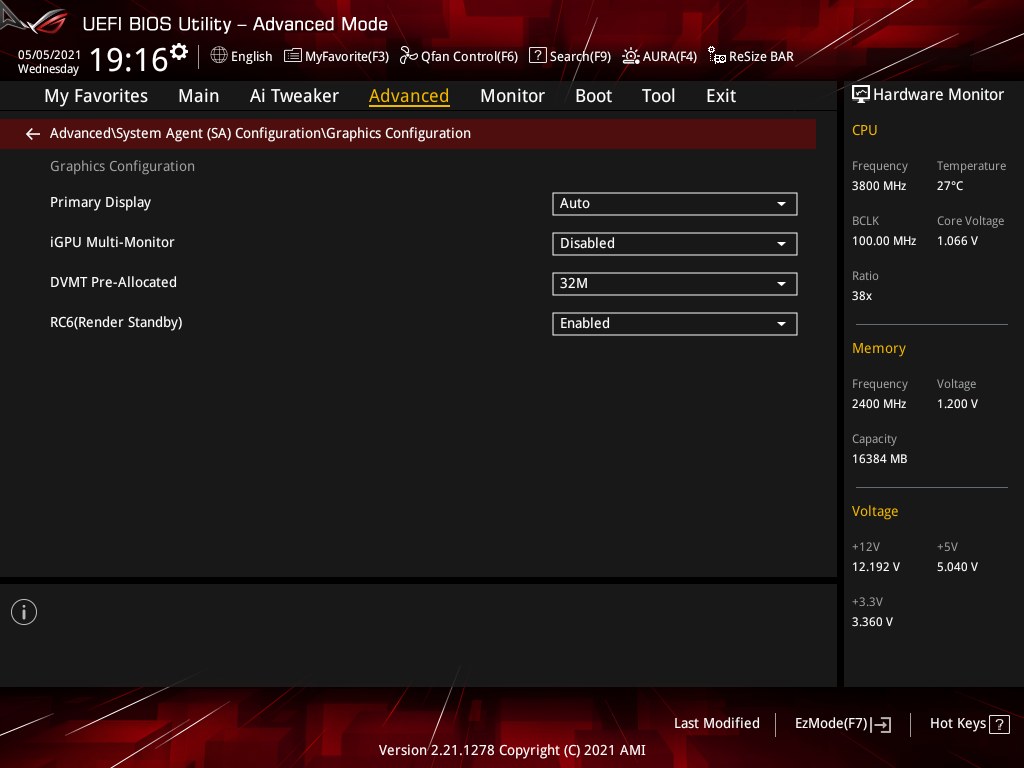The image size is (1024, 768).
Task: Click the Graphics Configuration heading
Action: point(122,167)
